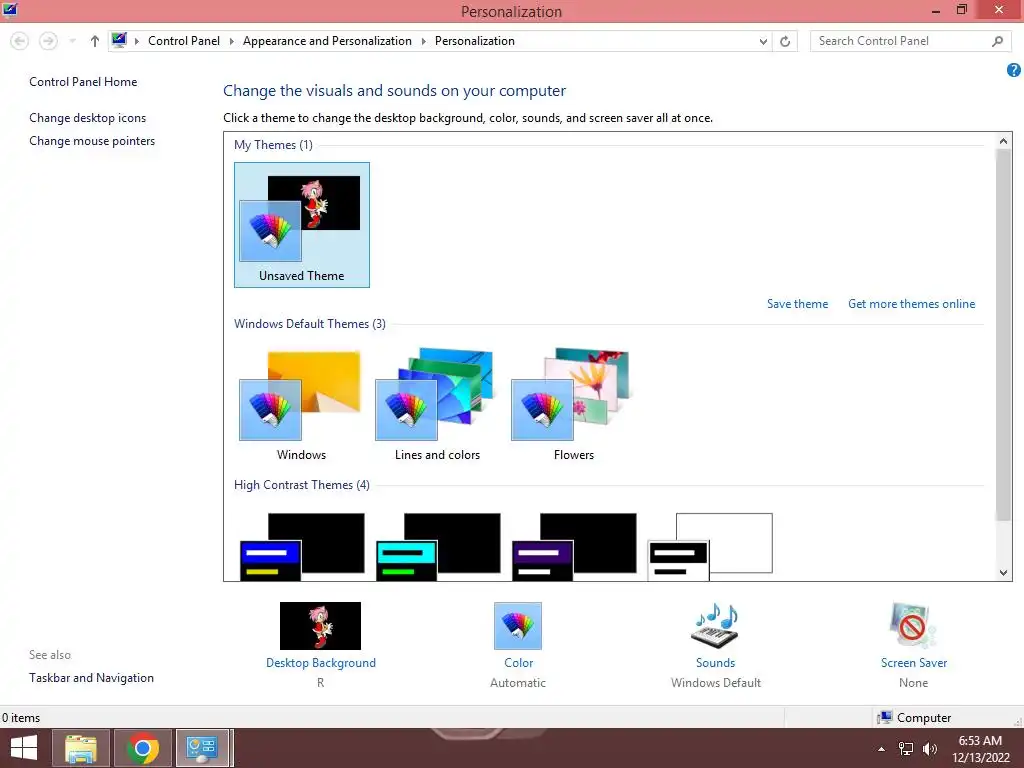Viewport: 1024px width, 768px height.
Task: Click Appearance and Personalization breadcrumb
Action: [327, 41]
